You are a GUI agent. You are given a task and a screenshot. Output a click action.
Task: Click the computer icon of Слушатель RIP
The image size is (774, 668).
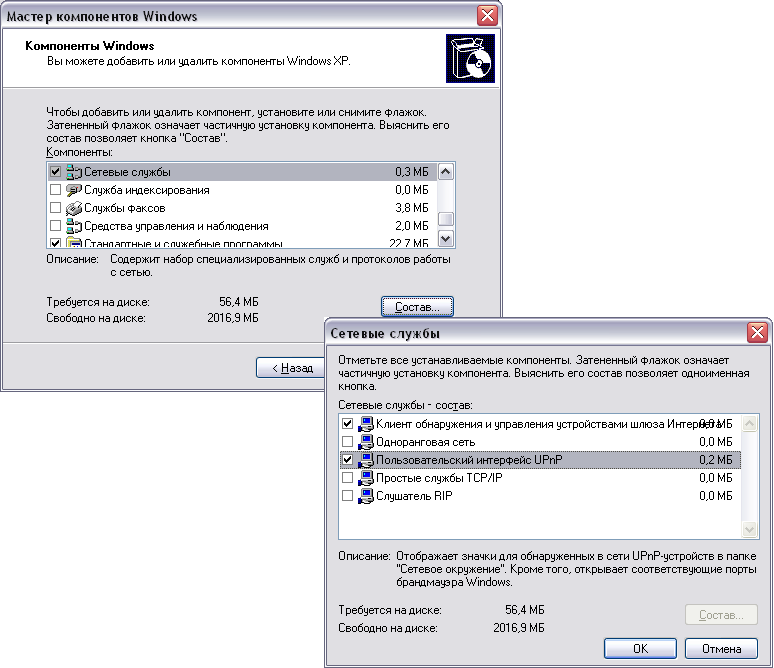[366, 496]
